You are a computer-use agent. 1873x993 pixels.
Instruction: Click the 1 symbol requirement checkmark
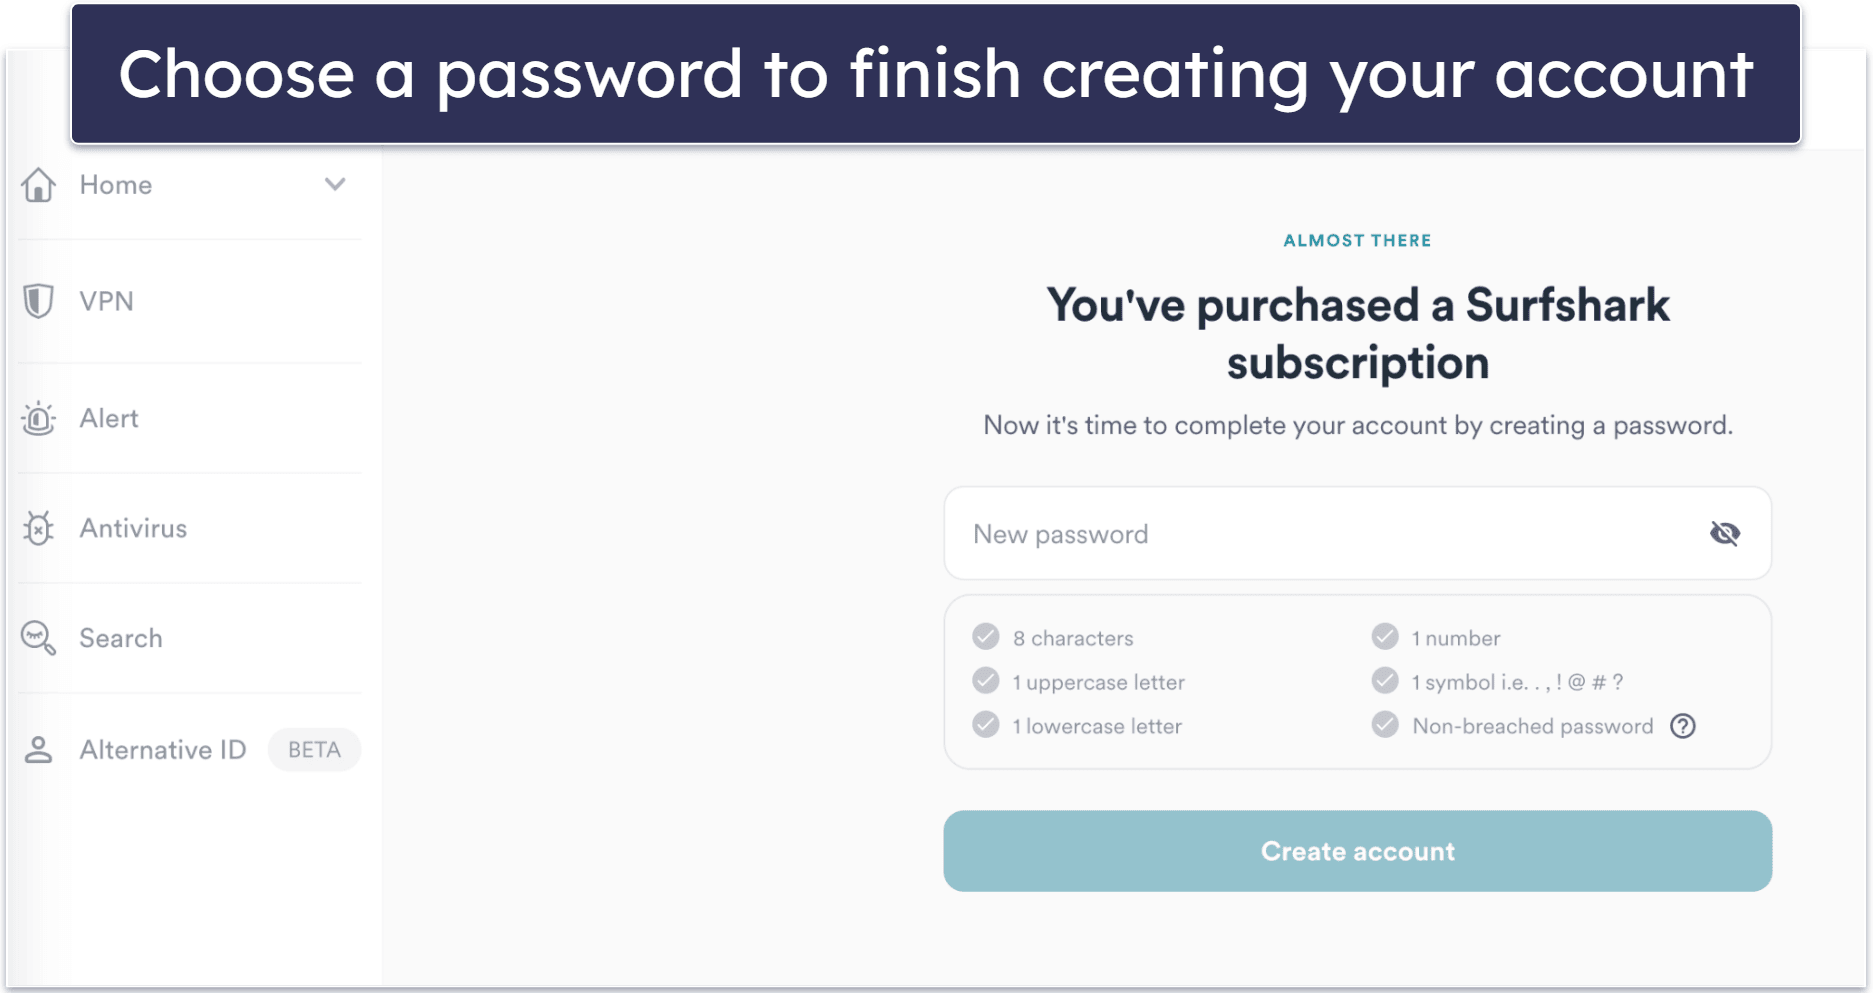1385,681
